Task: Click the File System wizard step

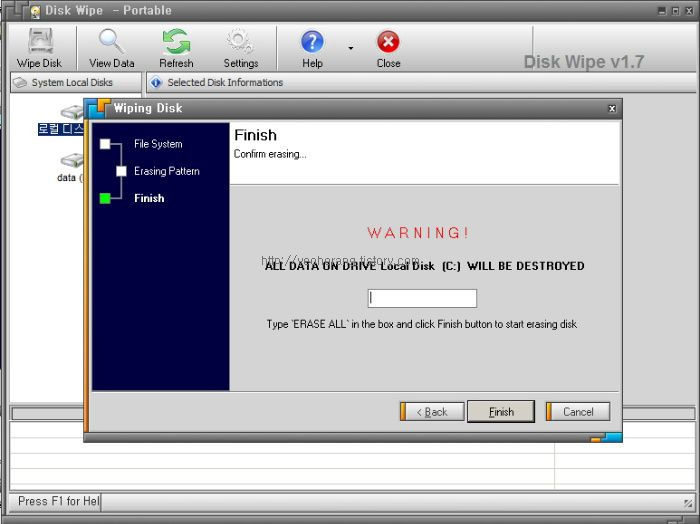Action: 158,144
